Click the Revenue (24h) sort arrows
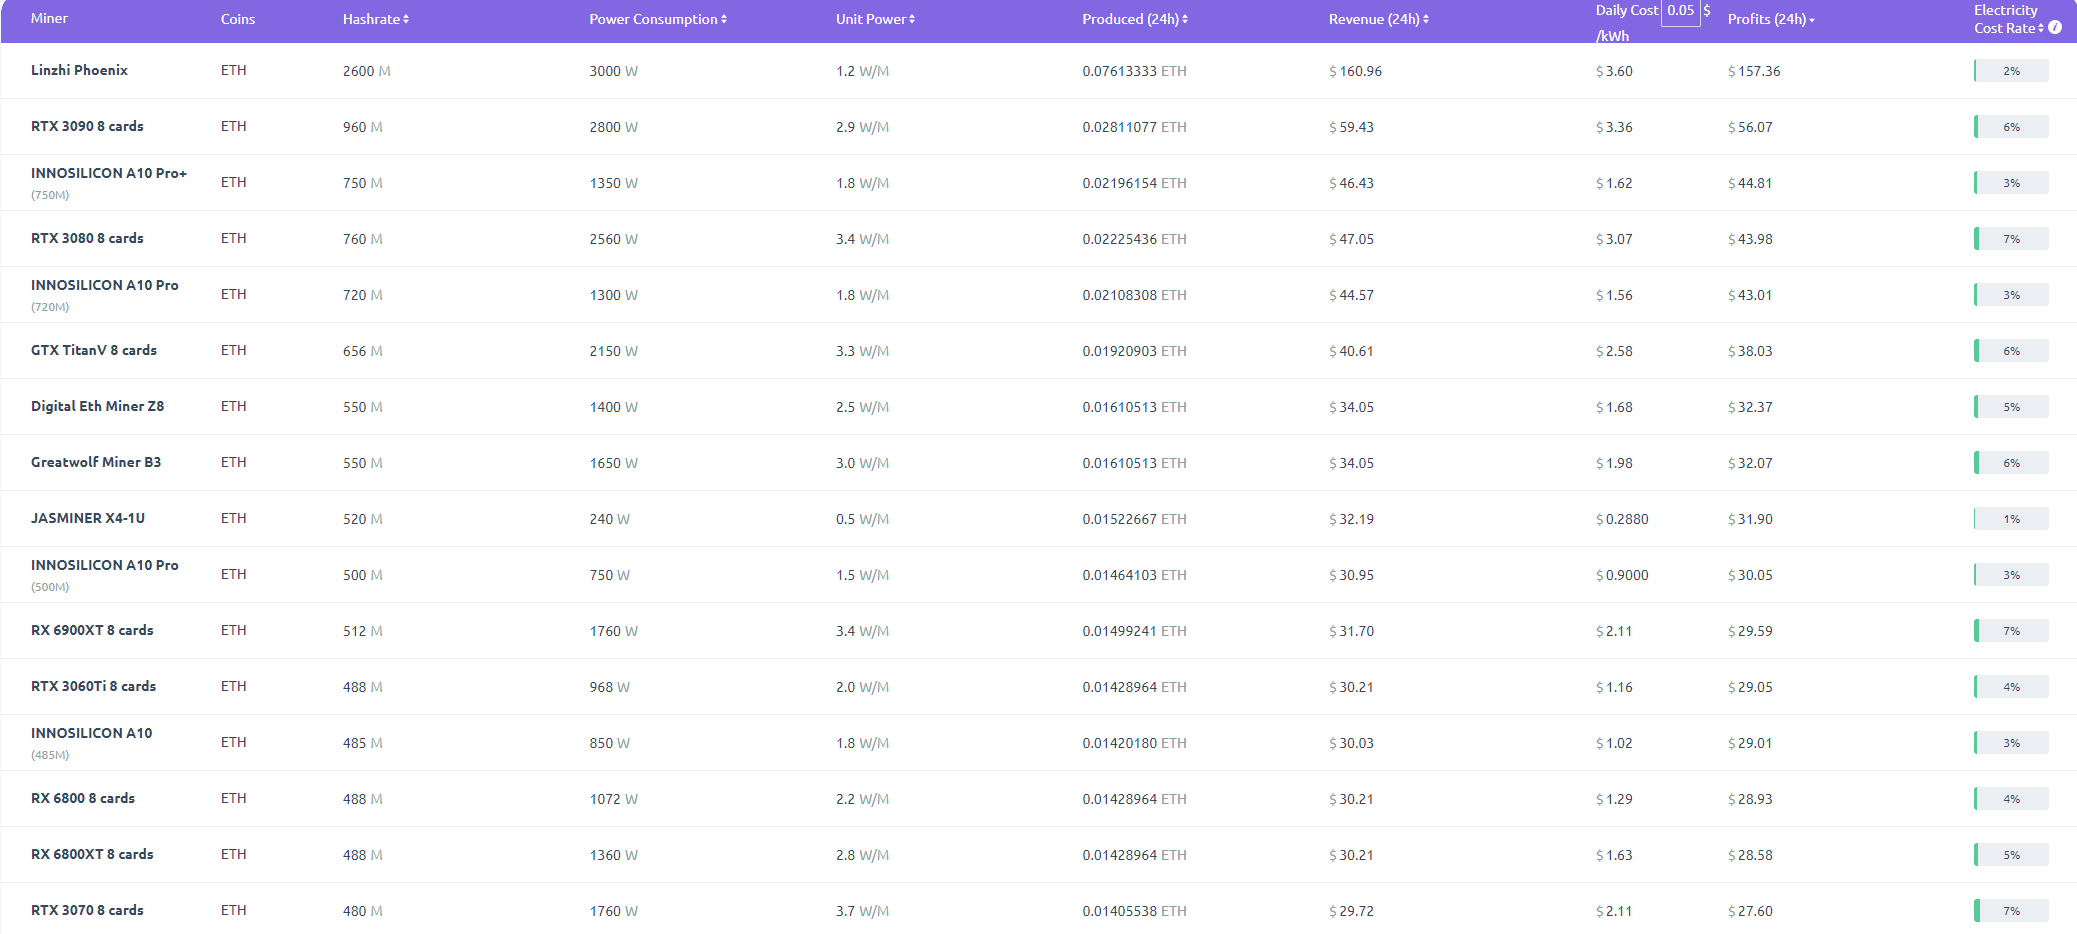2077x934 pixels. pos(1426,20)
